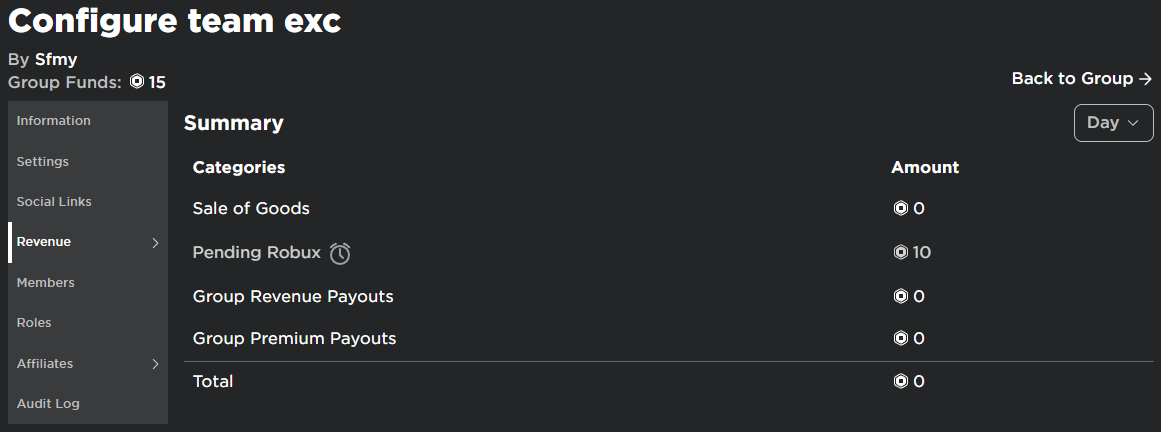The image size is (1161, 432).
Task: Open the Day time period dropdown
Action: 1114,123
